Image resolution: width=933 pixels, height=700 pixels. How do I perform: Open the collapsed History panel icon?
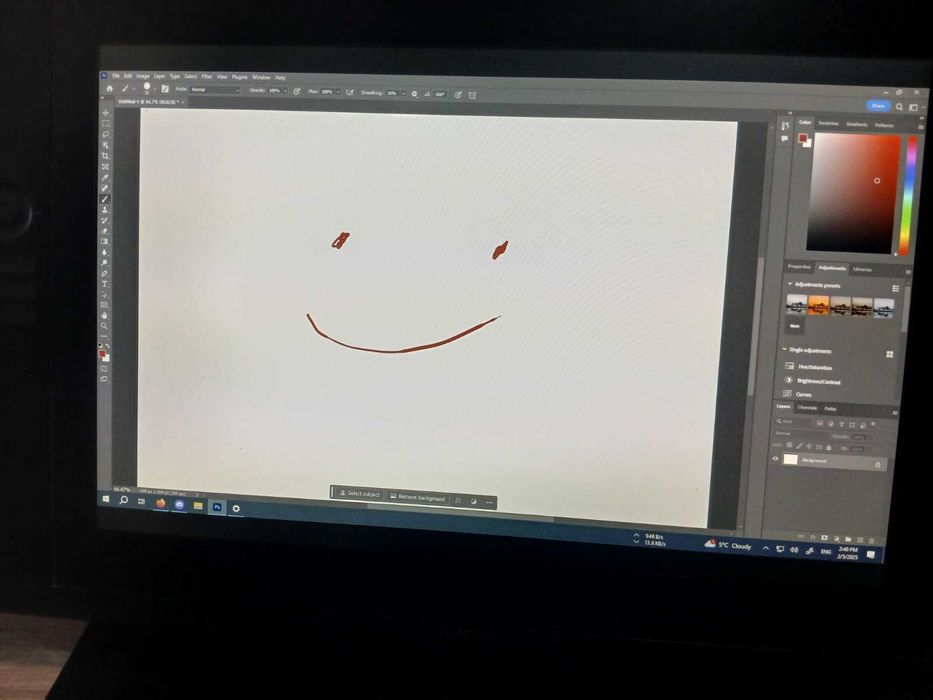tap(785, 126)
